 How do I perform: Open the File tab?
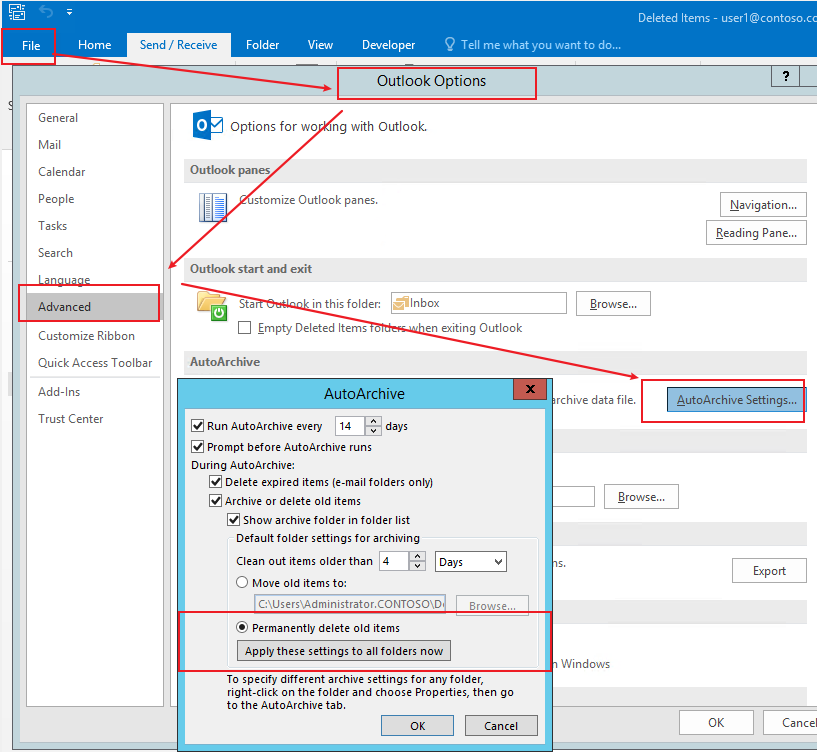pos(31,46)
